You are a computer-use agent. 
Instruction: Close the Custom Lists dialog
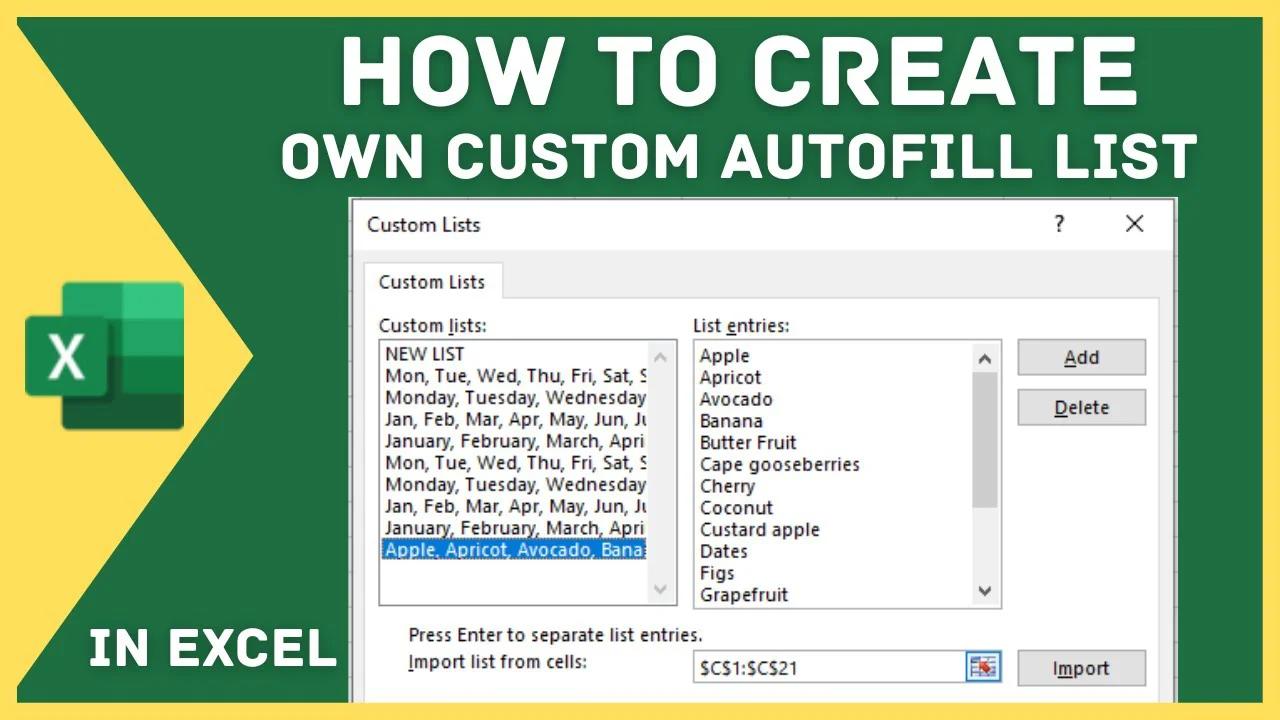pos(1134,224)
